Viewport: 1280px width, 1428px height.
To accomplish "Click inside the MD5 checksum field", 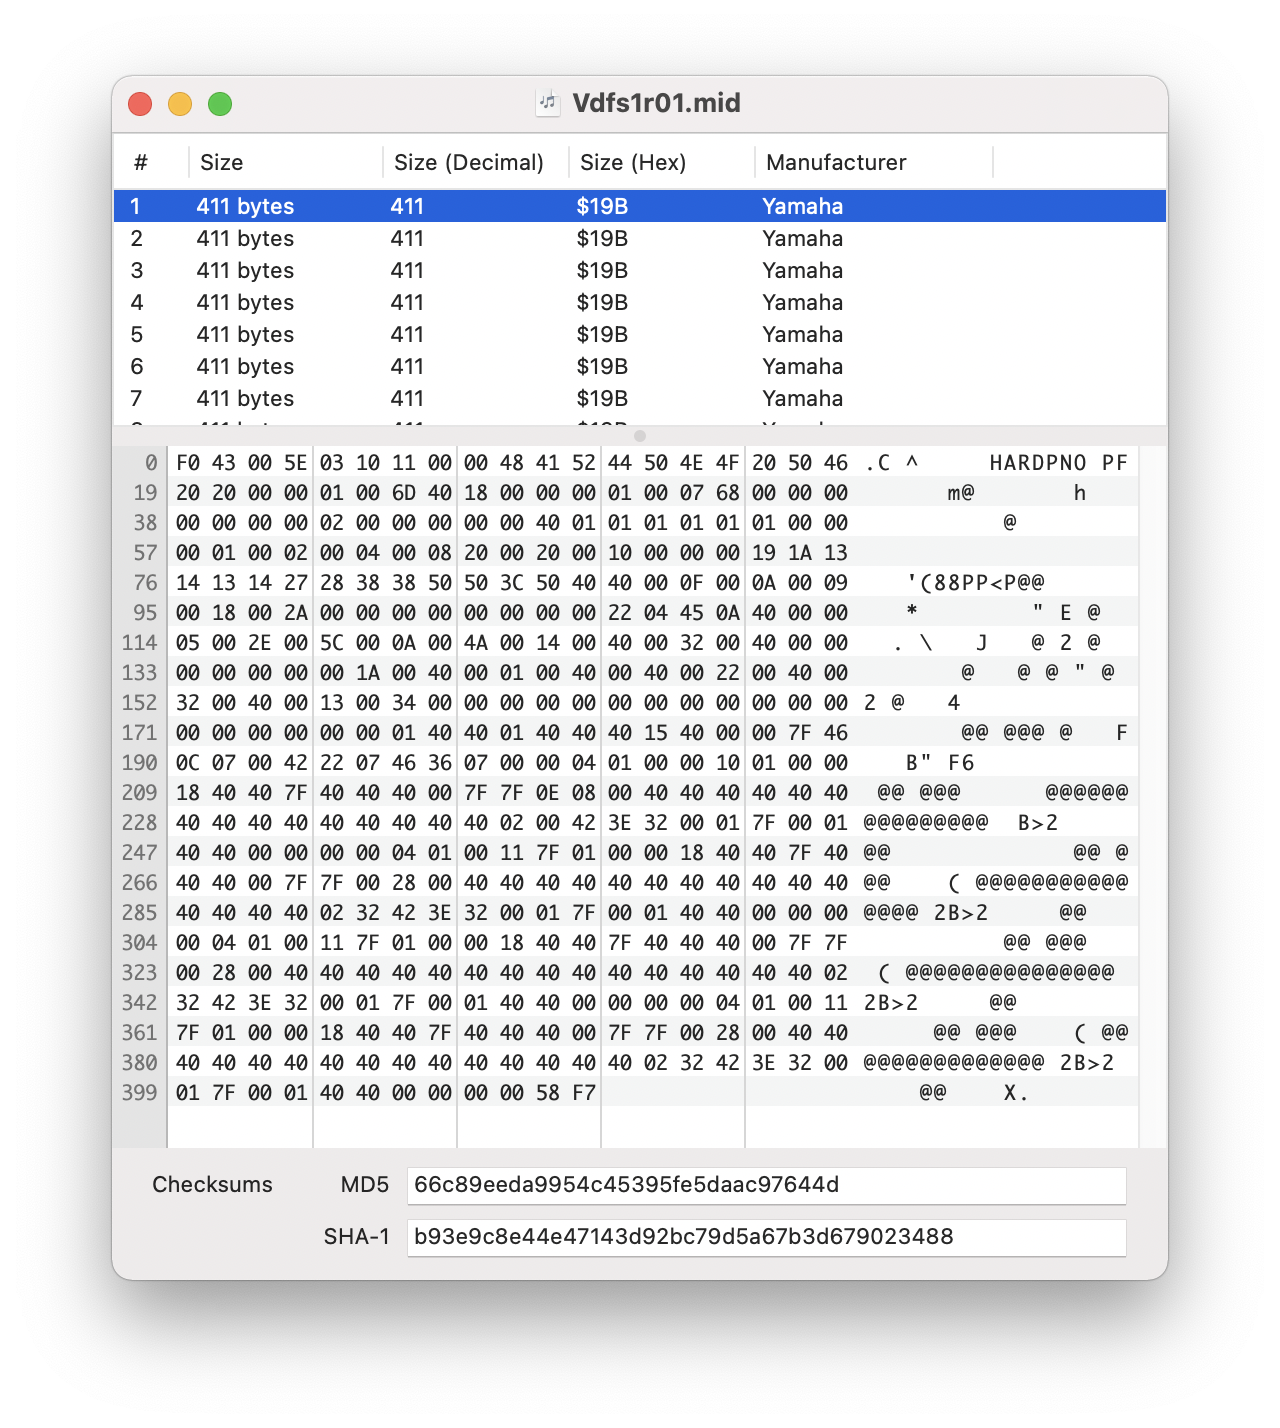I will pos(767,1185).
